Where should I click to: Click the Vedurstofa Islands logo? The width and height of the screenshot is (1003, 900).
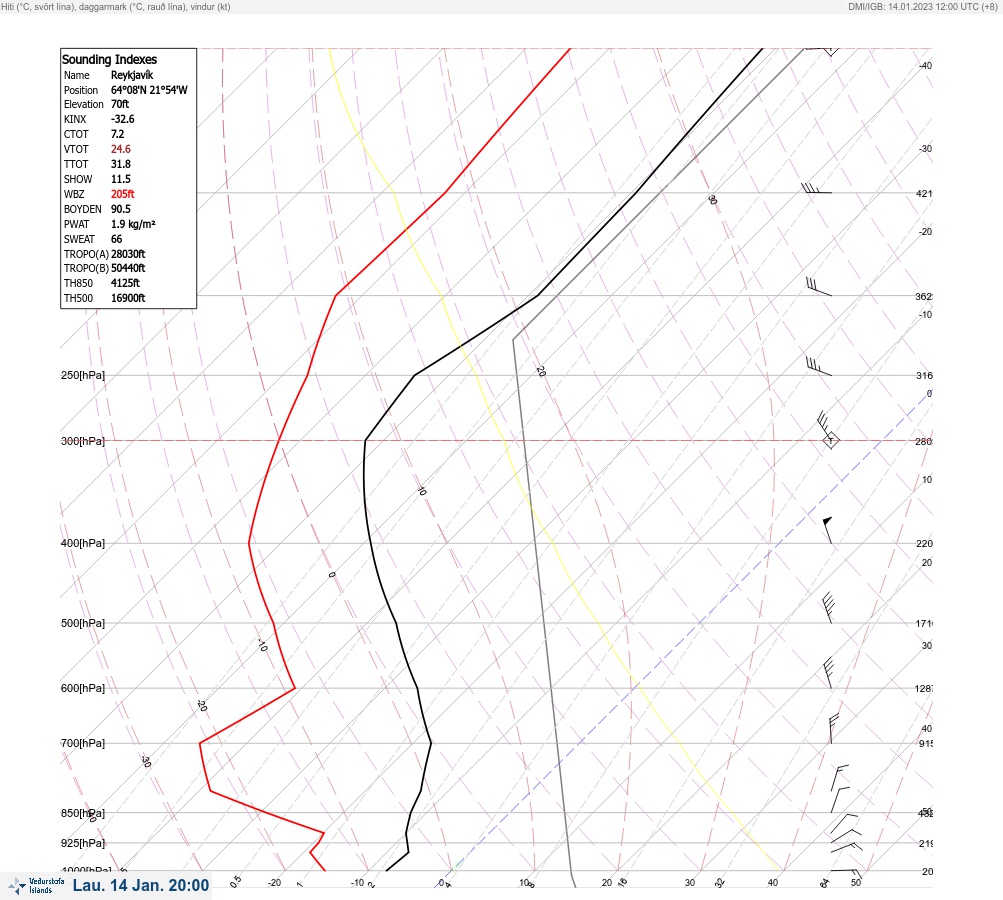36,885
